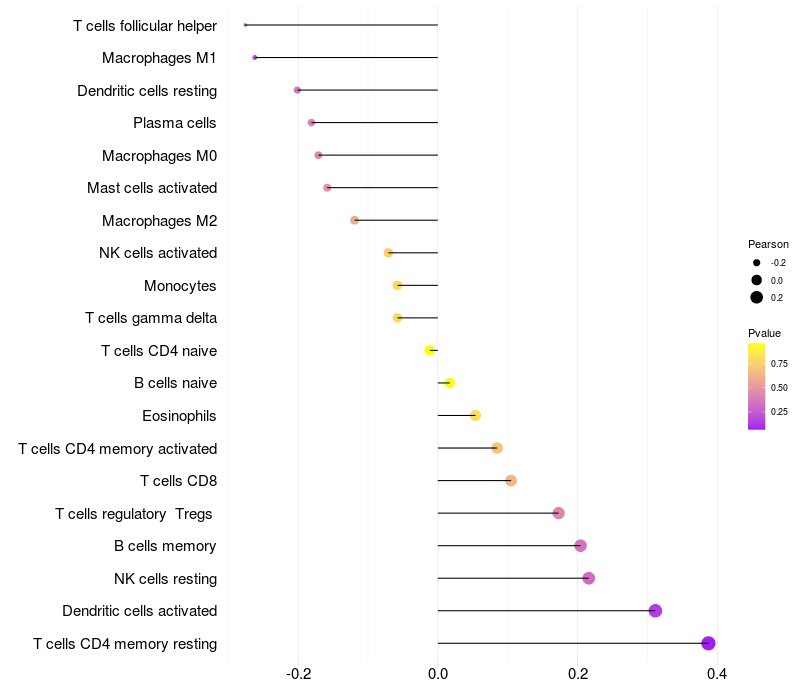Viewport: 800px width, 700px height.
Task: Click the Pearson 0.2 size legend circle
Action: [x=757, y=297]
